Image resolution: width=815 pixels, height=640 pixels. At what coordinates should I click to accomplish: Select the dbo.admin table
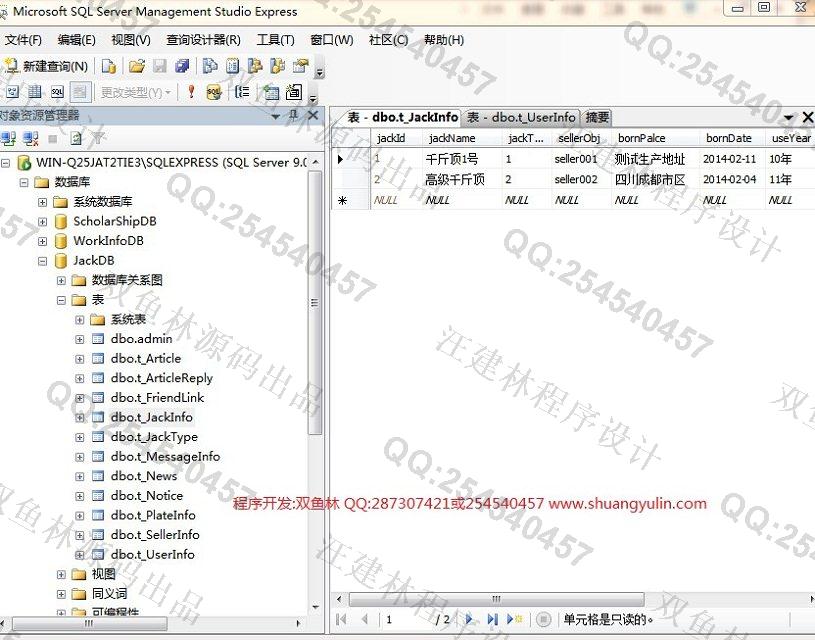141,339
